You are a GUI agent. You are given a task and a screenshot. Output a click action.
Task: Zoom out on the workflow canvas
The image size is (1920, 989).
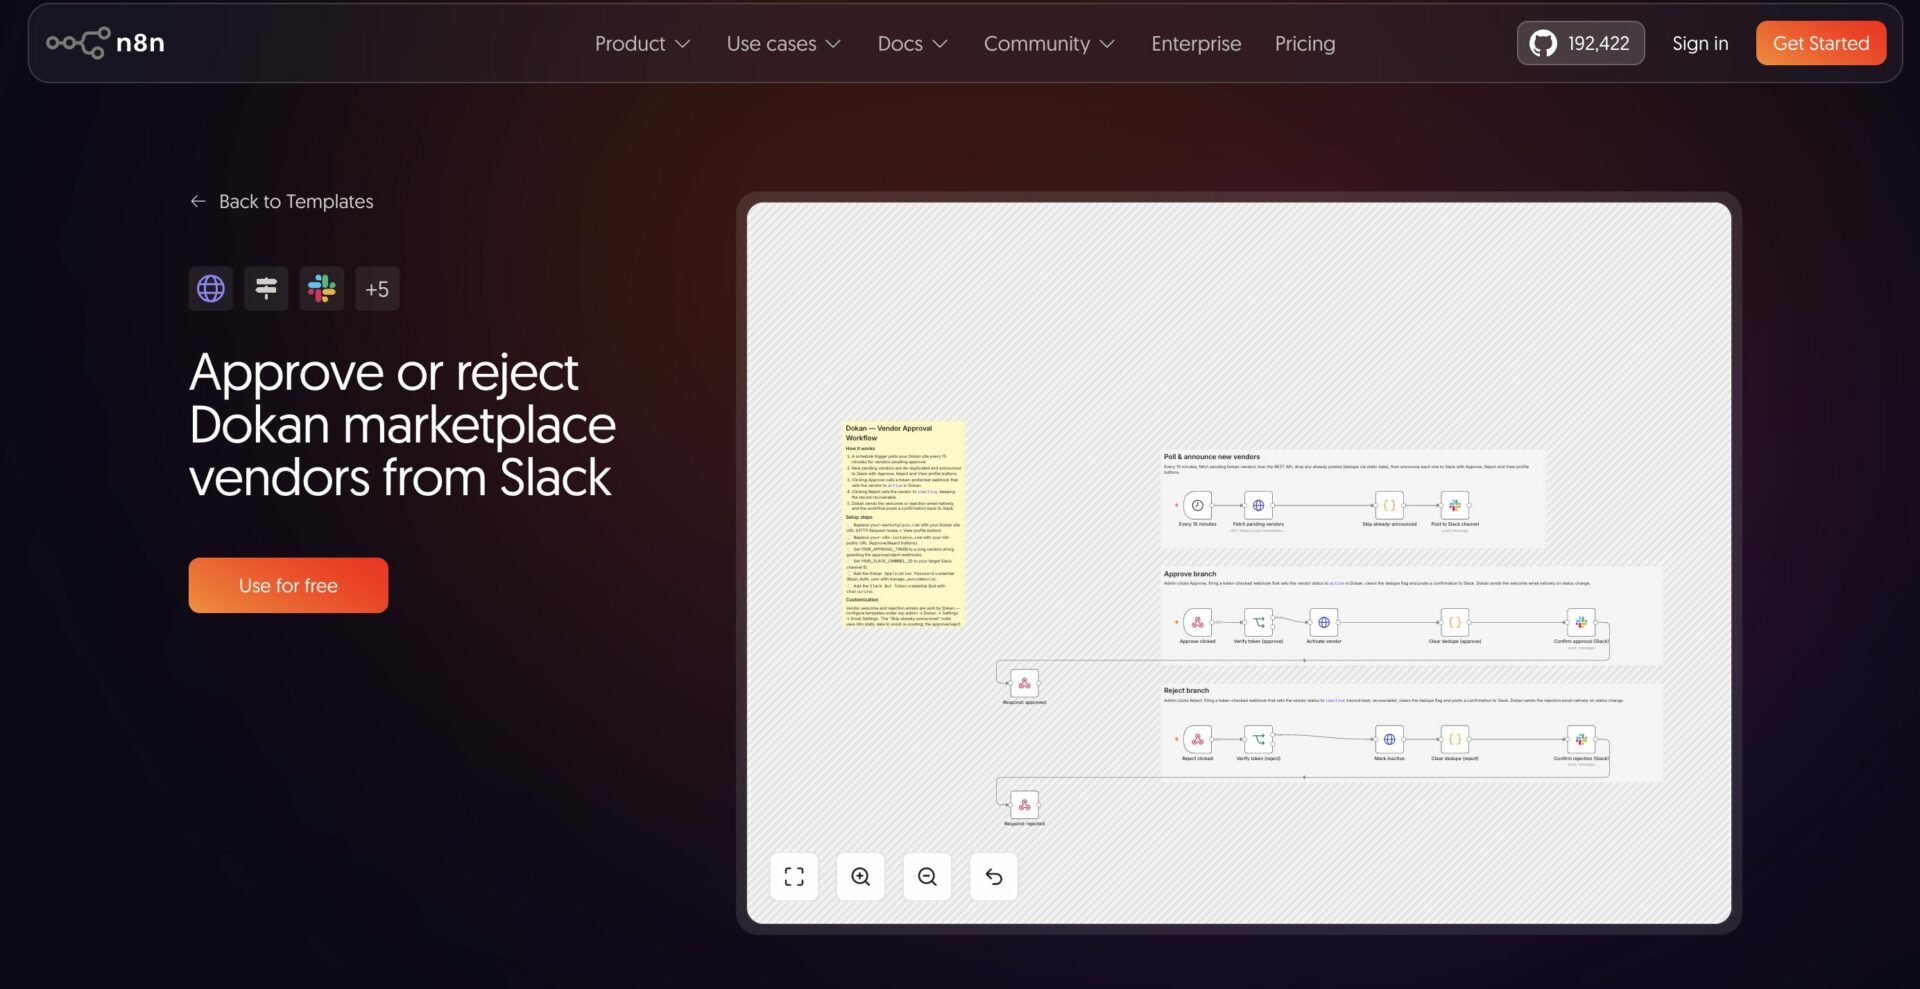(x=927, y=877)
